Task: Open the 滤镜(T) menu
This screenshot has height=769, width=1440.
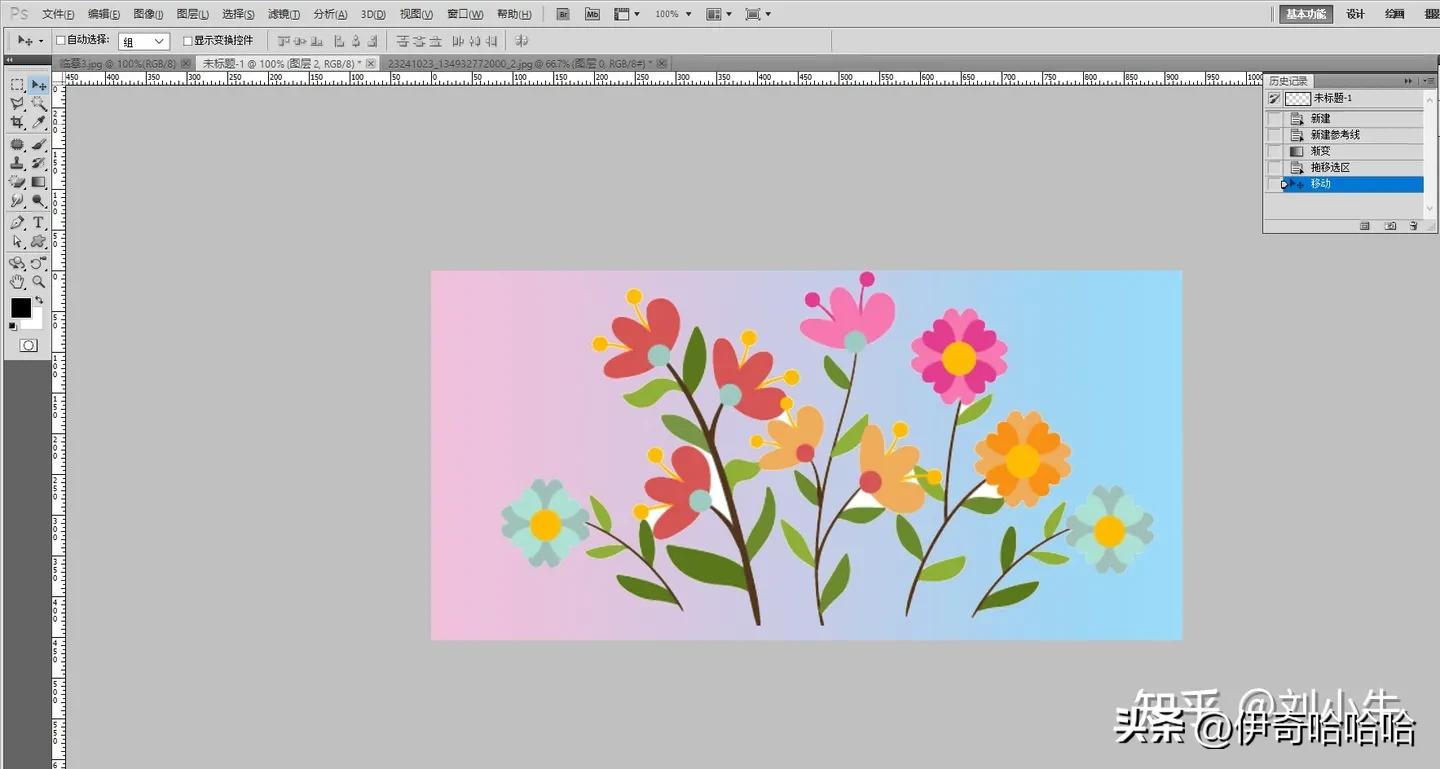Action: 284,14
